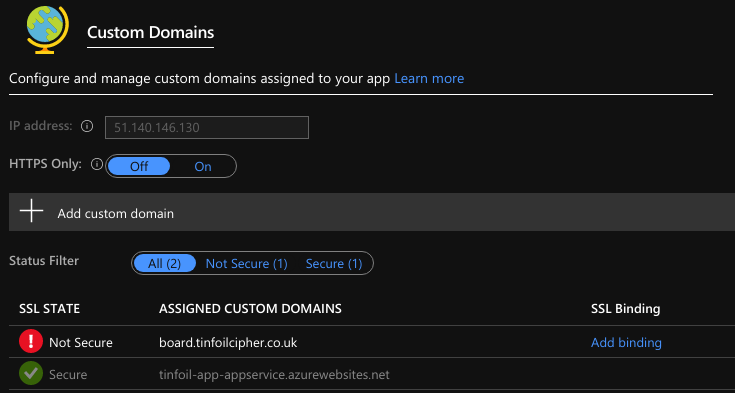This screenshot has height=393, width=735.
Task: Click the IP address field 51.140.146.130
Action: [x=207, y=128]
